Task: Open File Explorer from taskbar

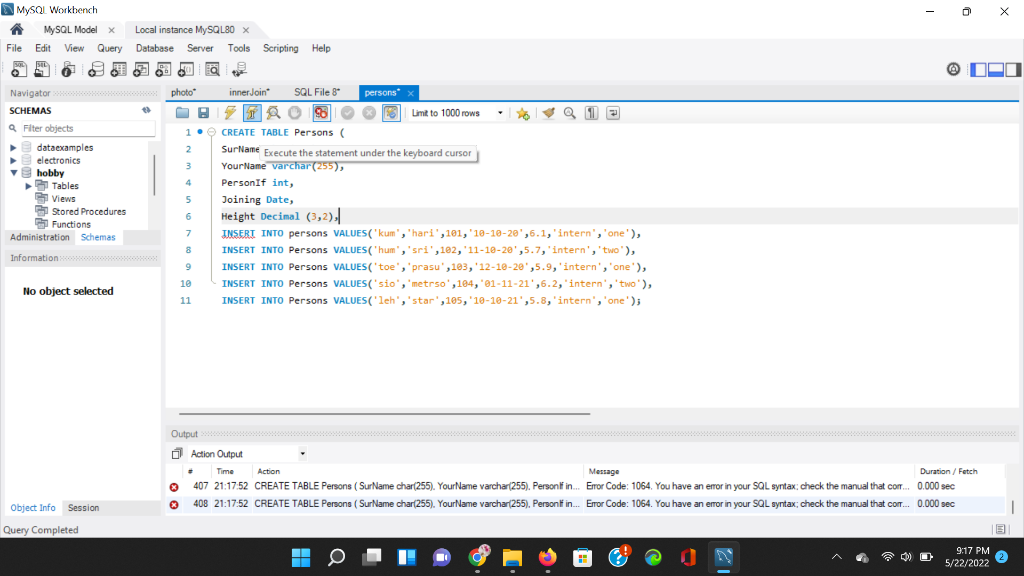Action: pos(513,558)
